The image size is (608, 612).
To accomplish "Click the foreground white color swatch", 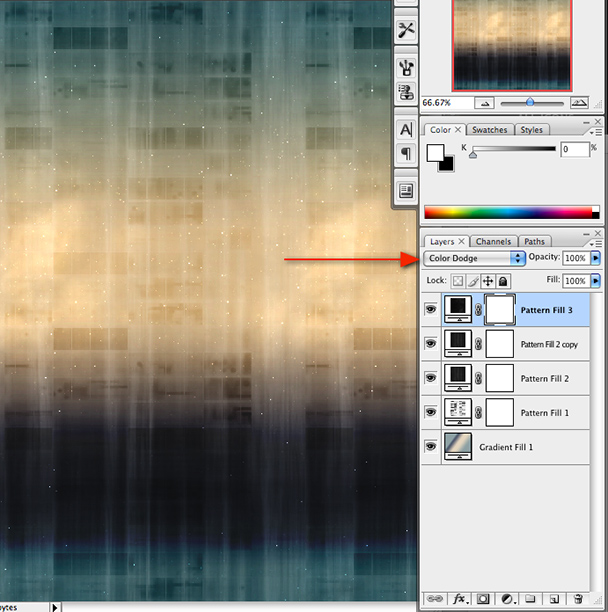I will pyautogui.click(x=435, y=153).
